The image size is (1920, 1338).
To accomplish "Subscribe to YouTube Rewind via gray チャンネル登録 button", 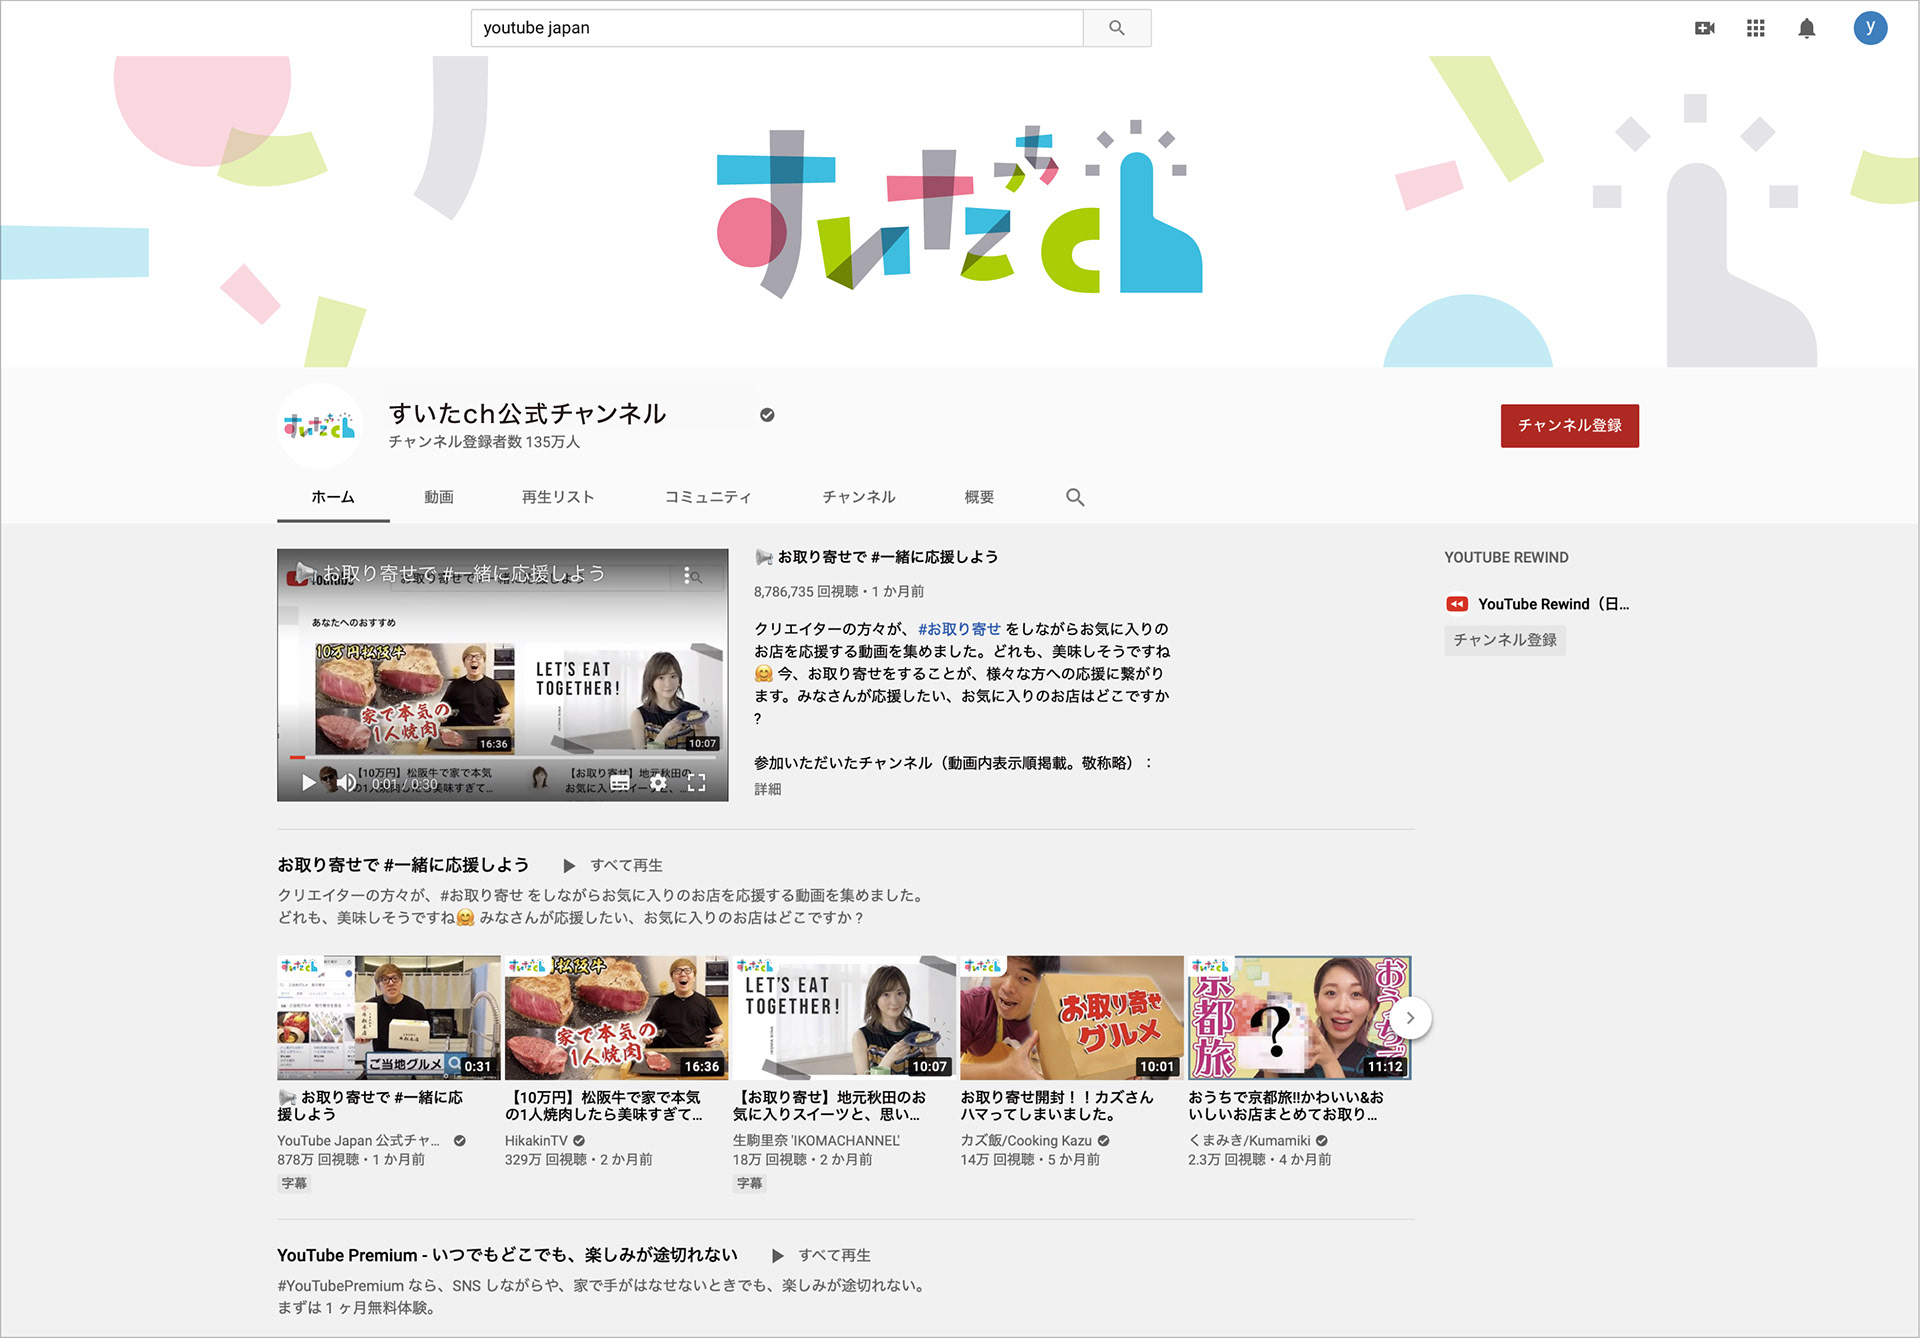I will click(1505, 640).
